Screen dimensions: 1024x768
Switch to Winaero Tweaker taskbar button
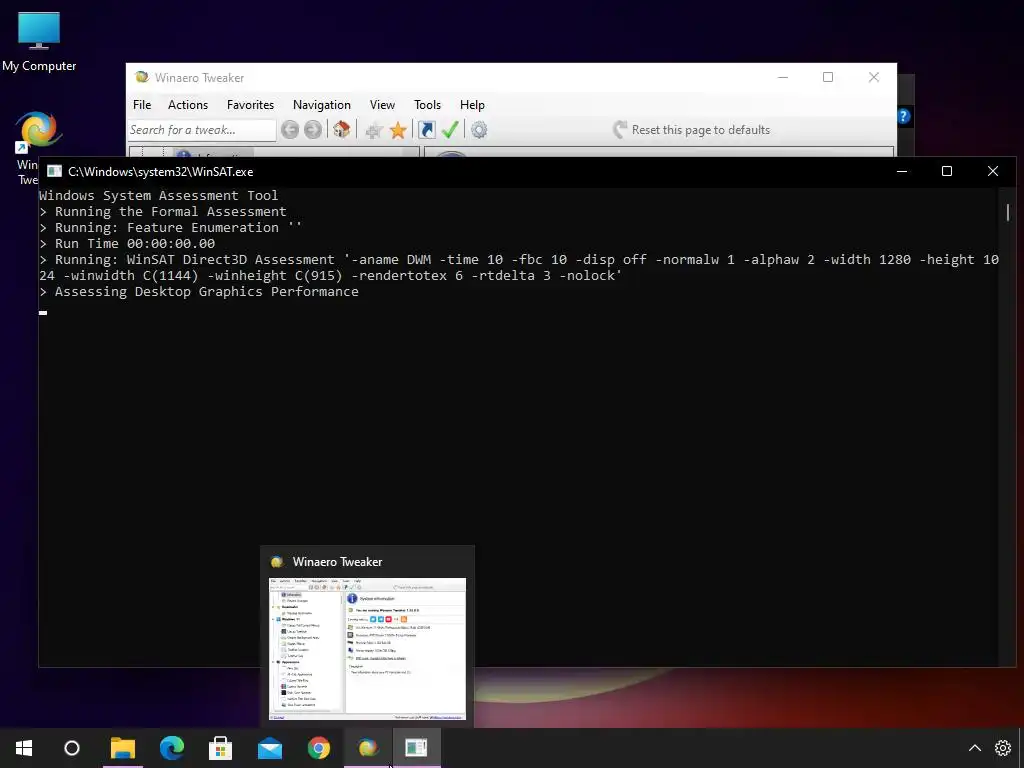[368, 748]
